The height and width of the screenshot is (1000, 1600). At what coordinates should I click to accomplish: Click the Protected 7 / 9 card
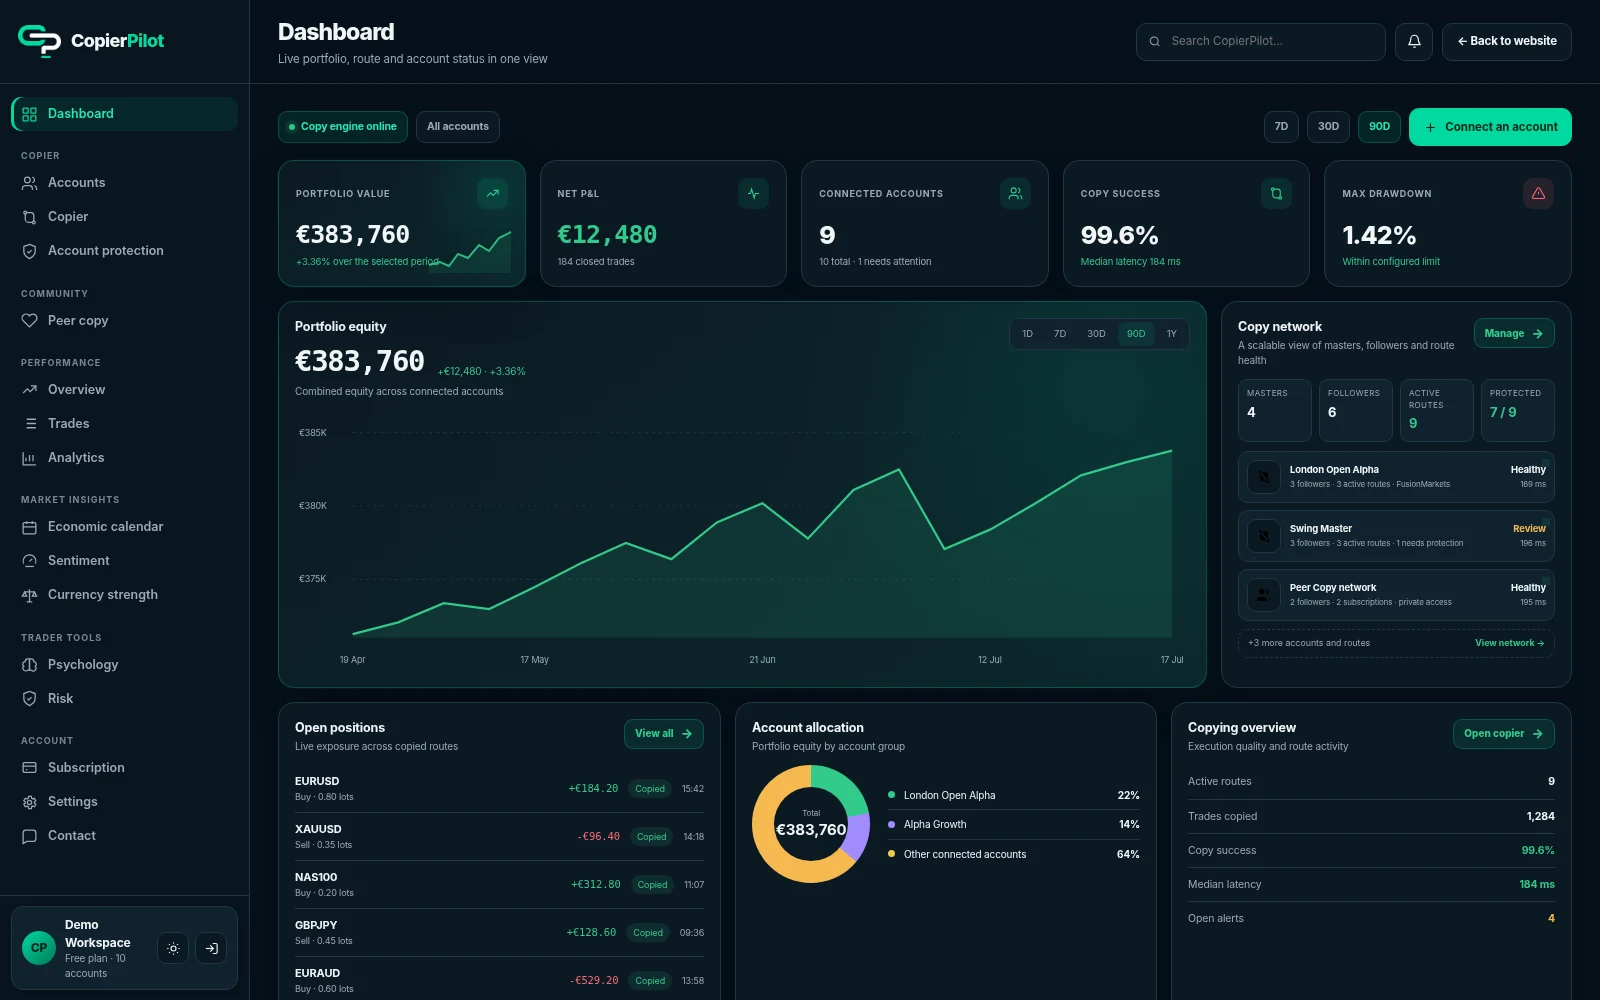point(1518,410)
